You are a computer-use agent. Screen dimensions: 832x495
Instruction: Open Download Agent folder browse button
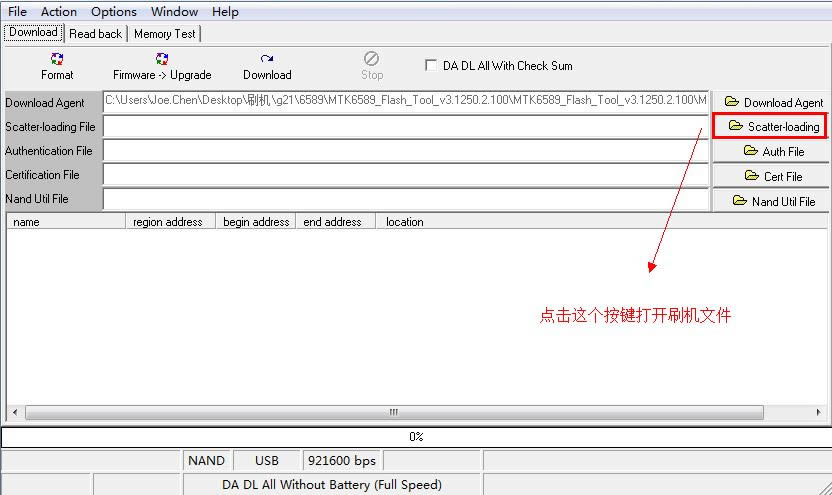pos(772,102)
